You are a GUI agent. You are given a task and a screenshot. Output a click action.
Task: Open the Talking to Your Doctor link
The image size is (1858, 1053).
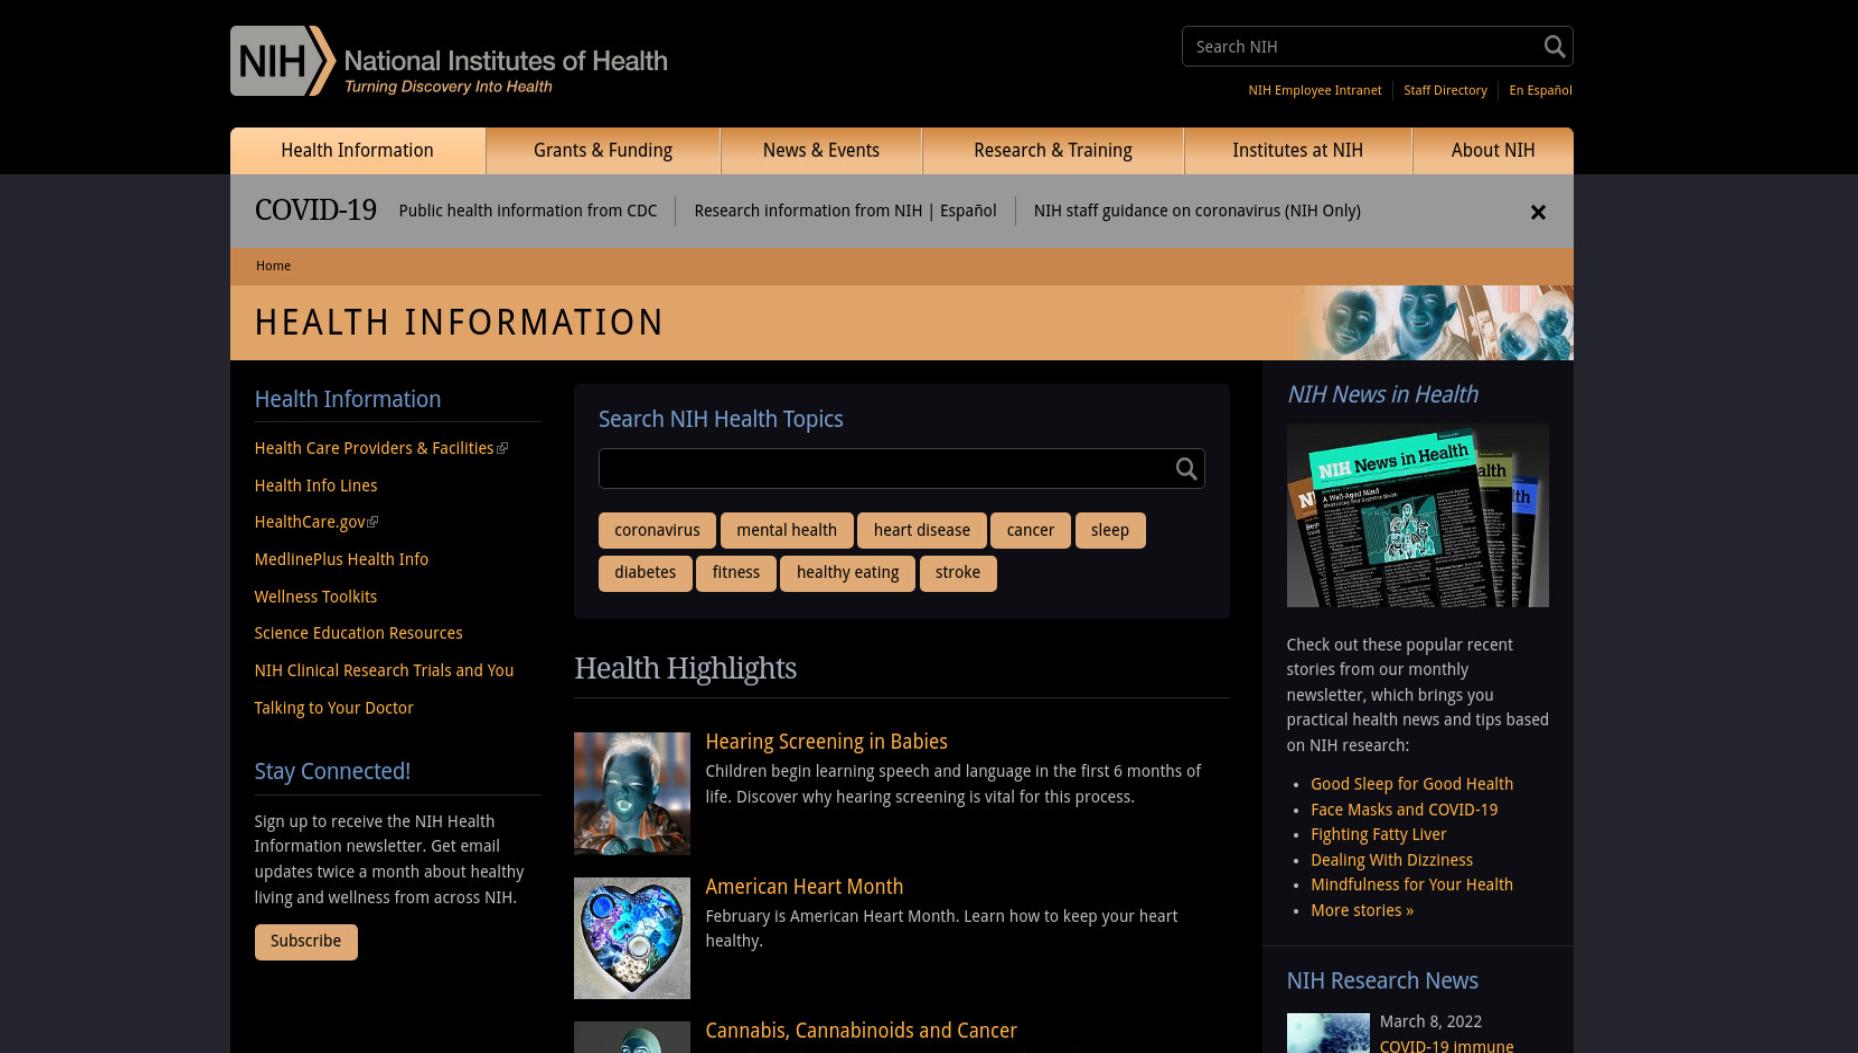click(333, 707)
